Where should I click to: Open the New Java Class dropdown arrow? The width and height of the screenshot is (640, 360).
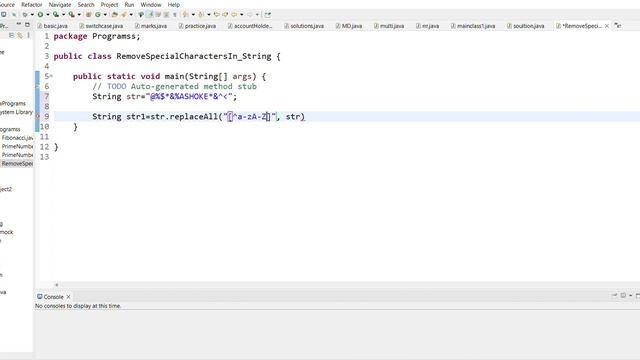point(105,15)
